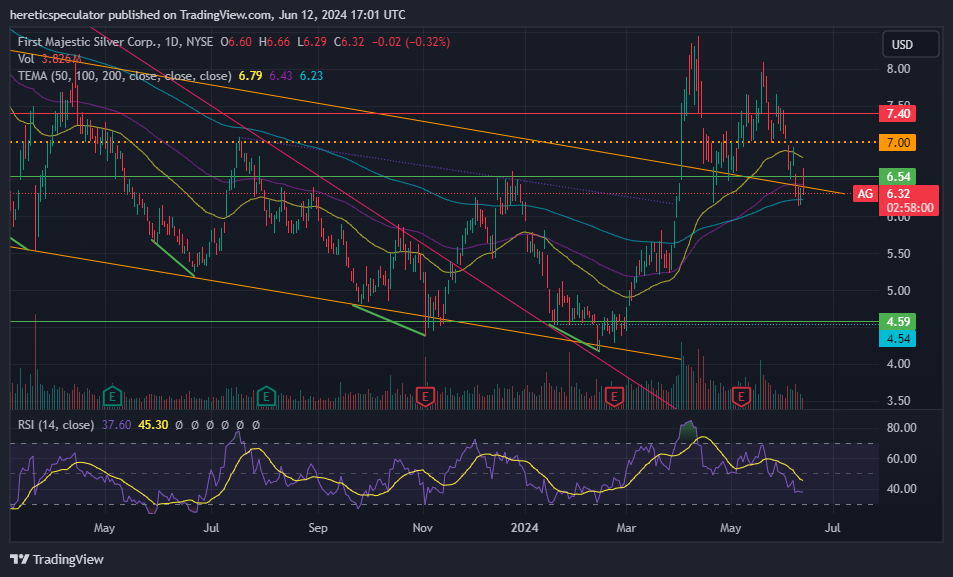Click the open value O6.60
Screen dimensions: 953x577
point(236,42)
